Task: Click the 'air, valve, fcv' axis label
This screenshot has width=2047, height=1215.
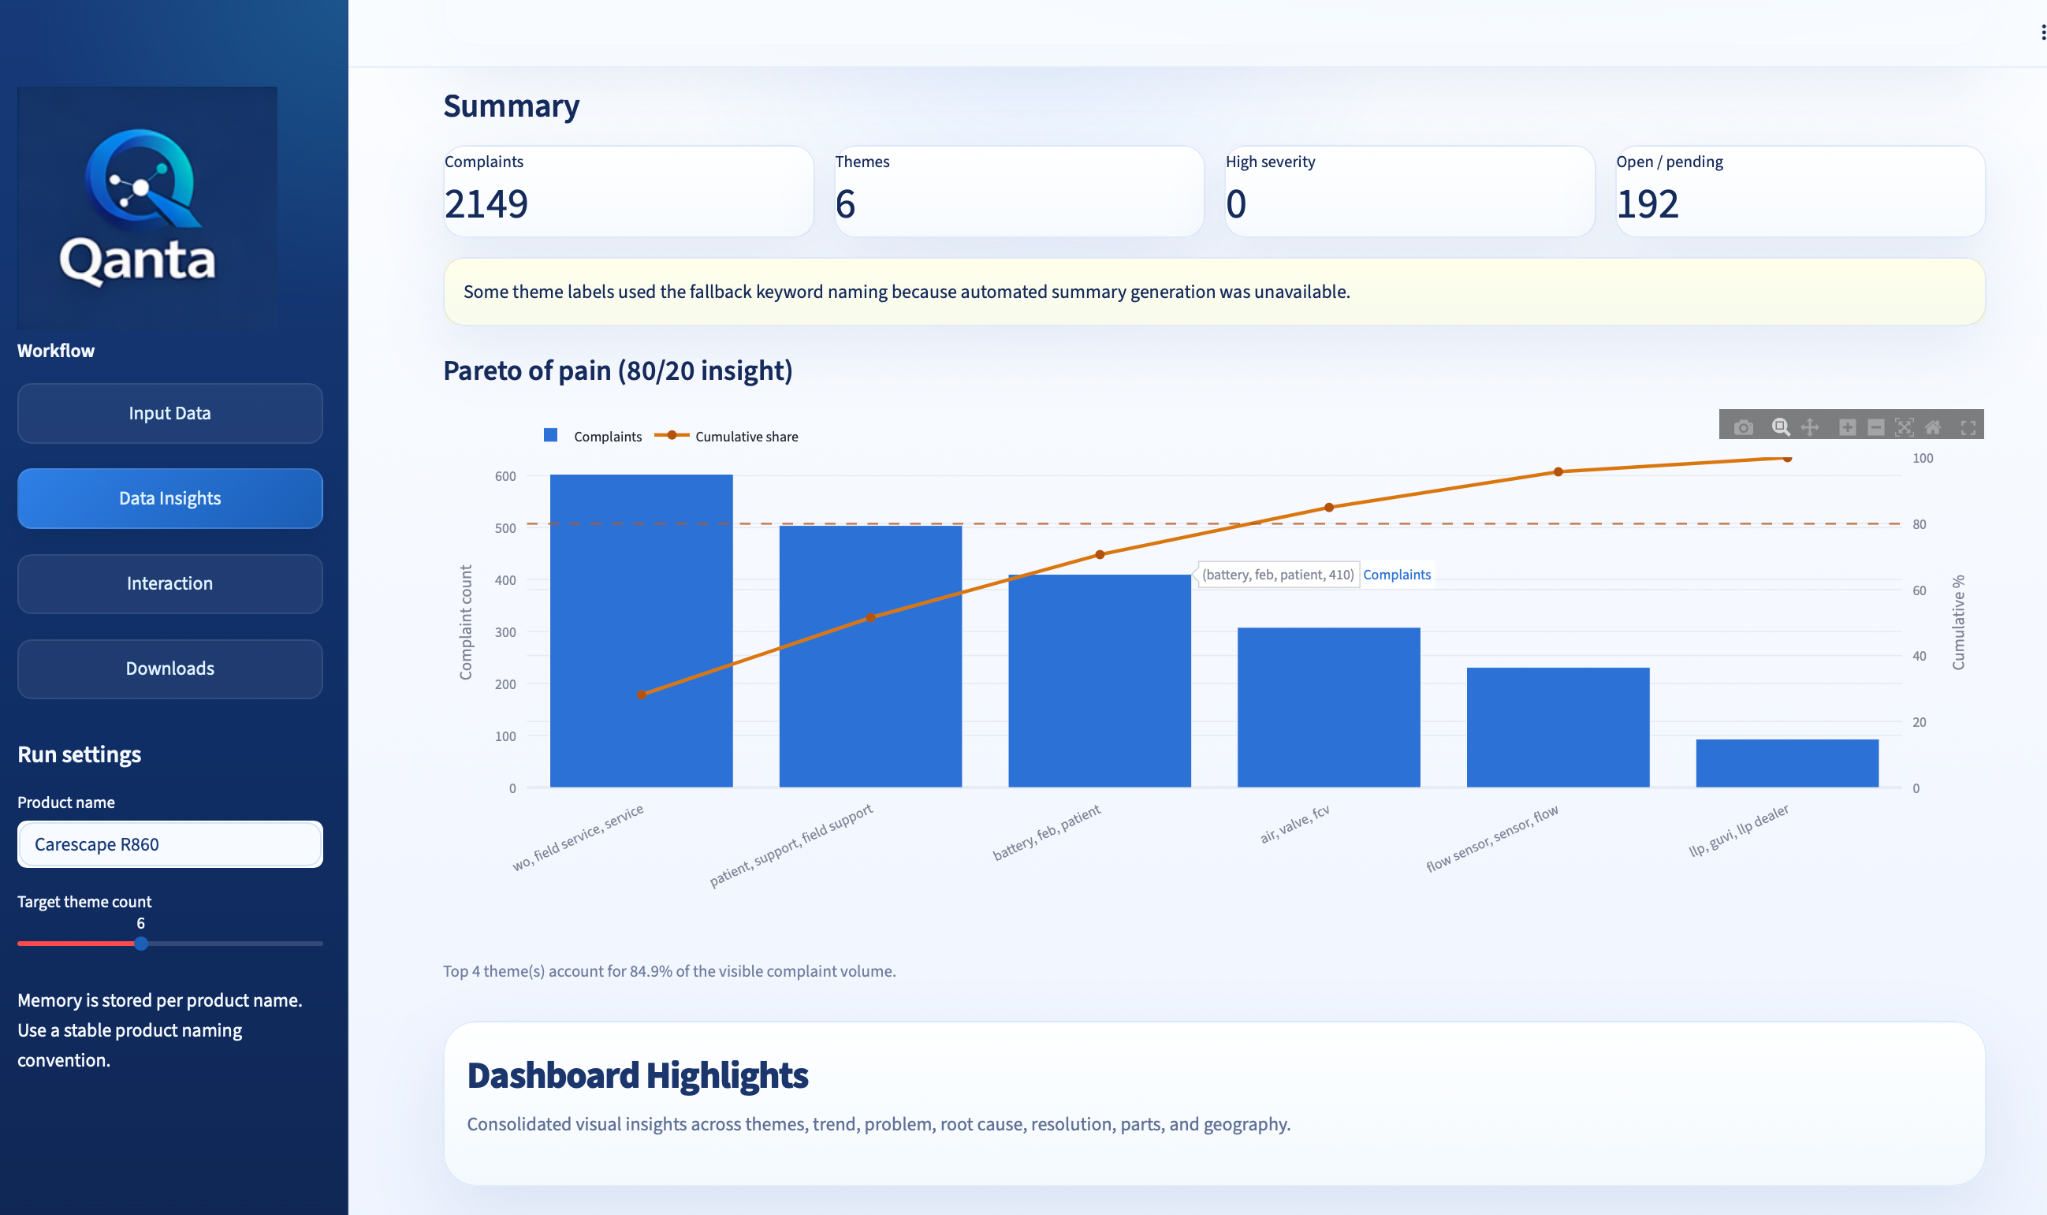Action: coord(1295,824)
